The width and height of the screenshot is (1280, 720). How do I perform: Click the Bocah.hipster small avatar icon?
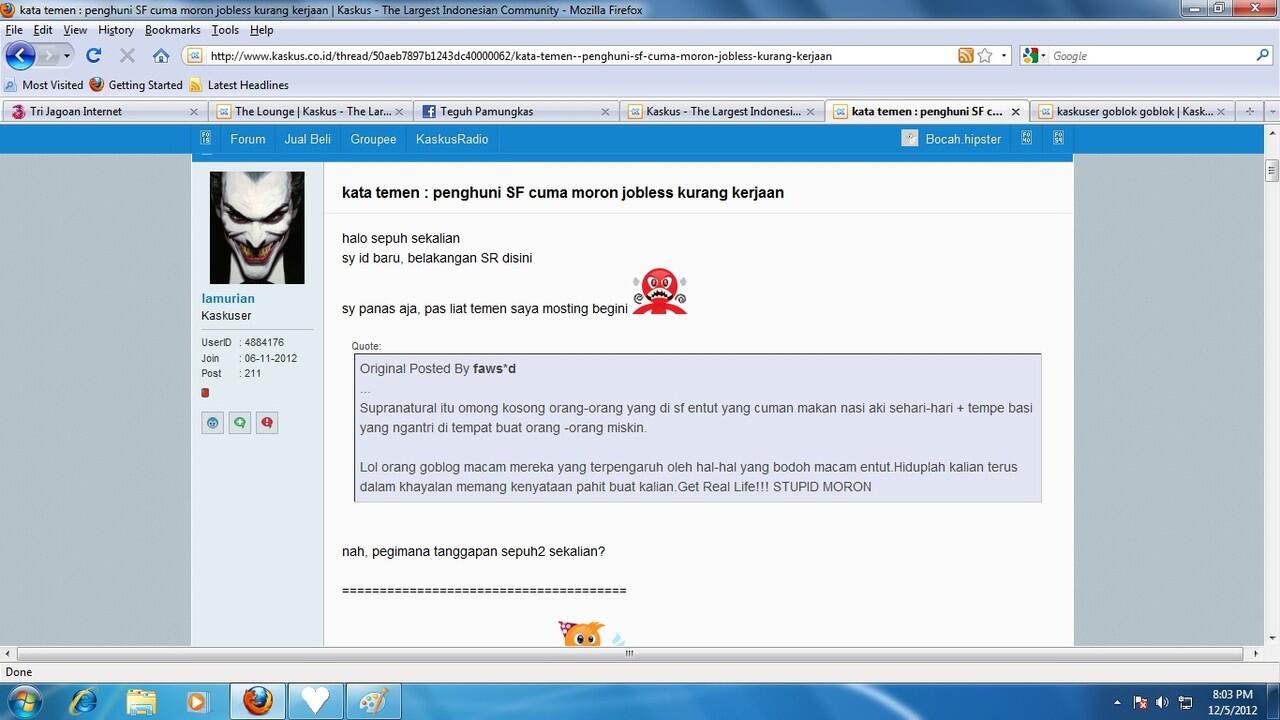909,138
